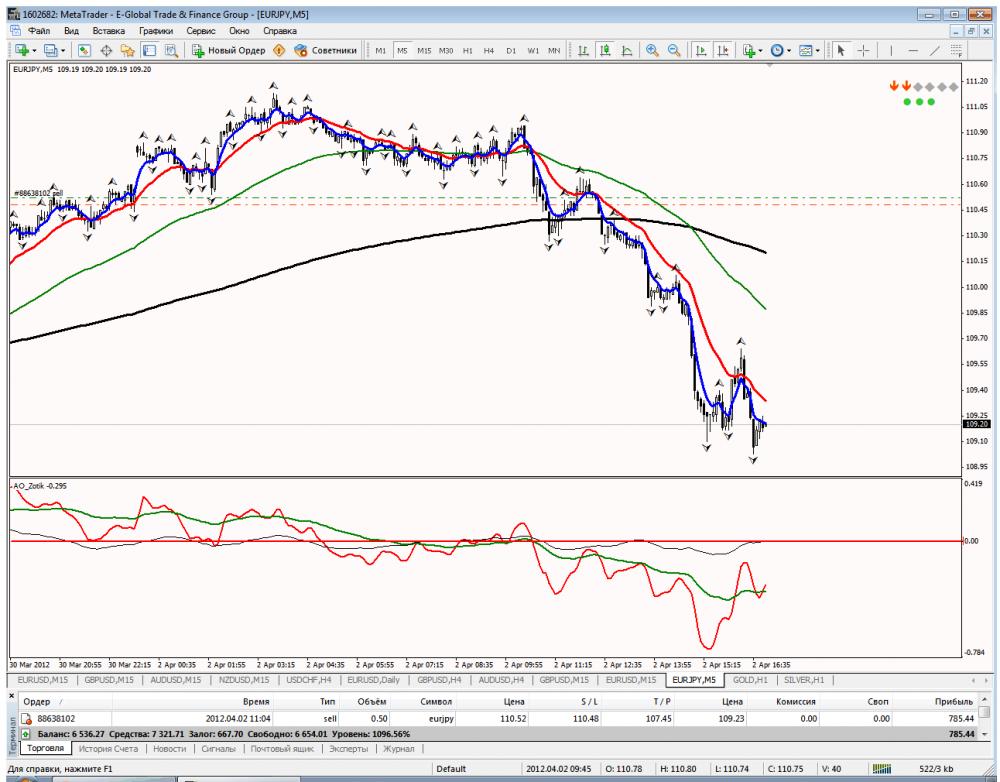Image resolution: width=1000 pixels, height=782 pixels.
Task: Switch chart to M30 timeframe
Action: point(446,50)
